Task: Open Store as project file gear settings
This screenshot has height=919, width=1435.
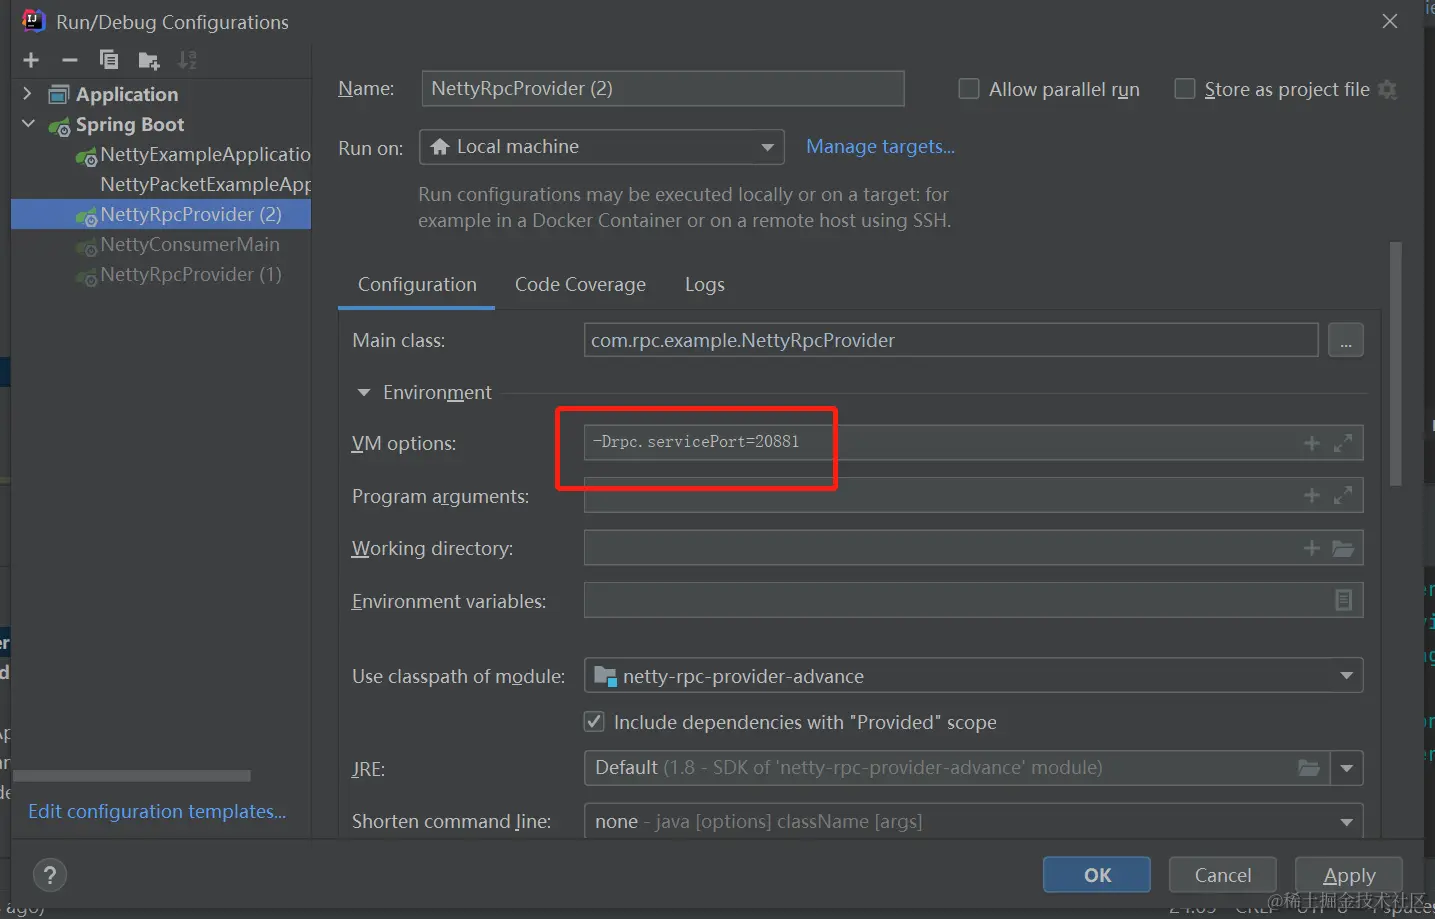Action: click(x=1387, y=89)
